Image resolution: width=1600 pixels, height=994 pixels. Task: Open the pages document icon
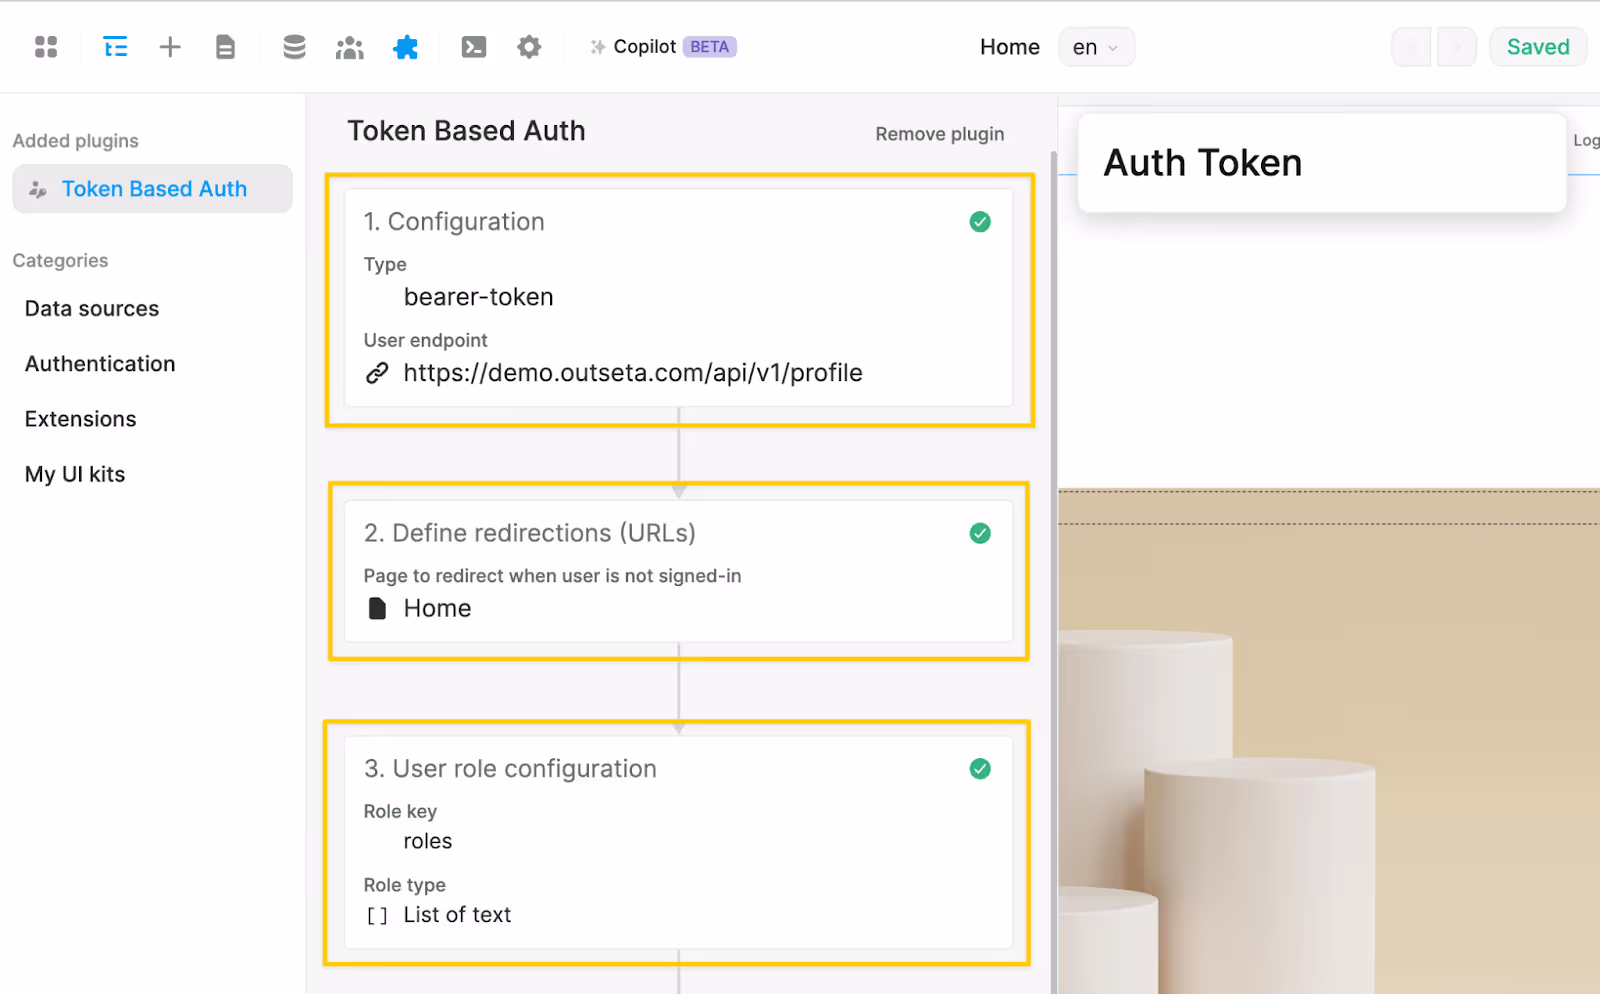pyautogui.click(x=226, y=47)
